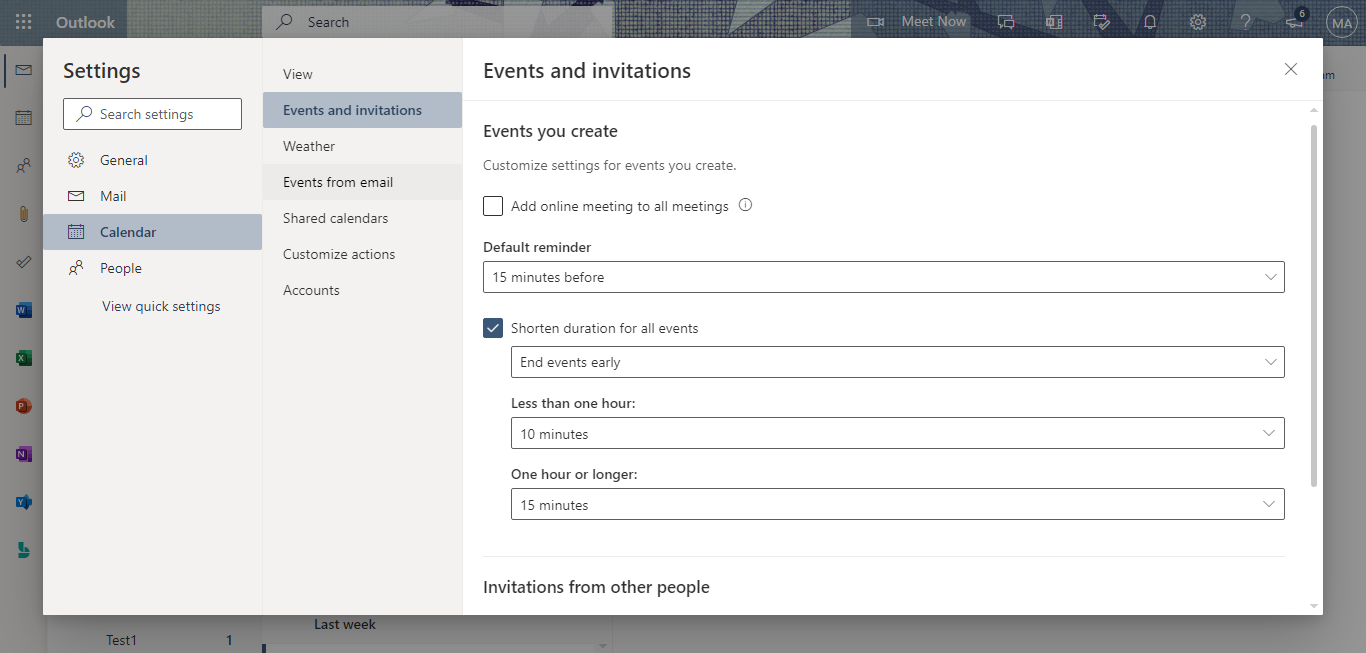Open the To Do checkmark icon
This screenshot has width=1366, height=653.
click(23, 262)
